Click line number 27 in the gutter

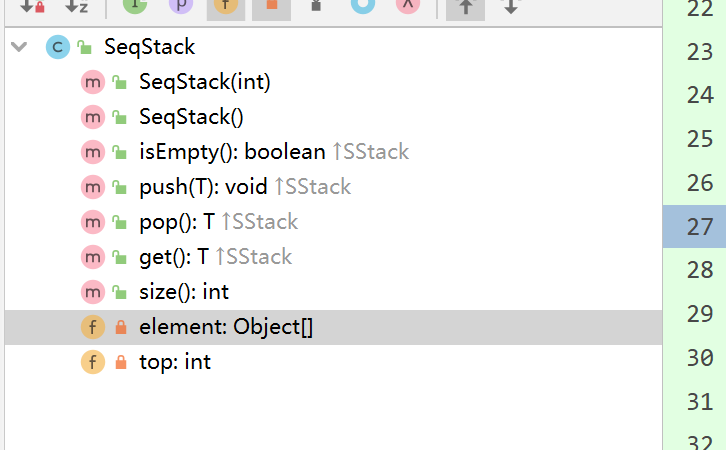[700, 226]
